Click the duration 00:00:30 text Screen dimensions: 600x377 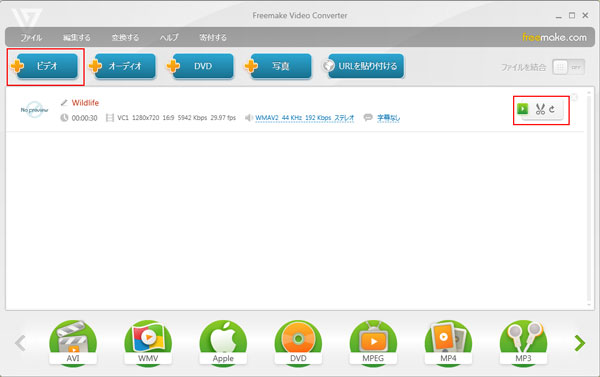point(85,118)
